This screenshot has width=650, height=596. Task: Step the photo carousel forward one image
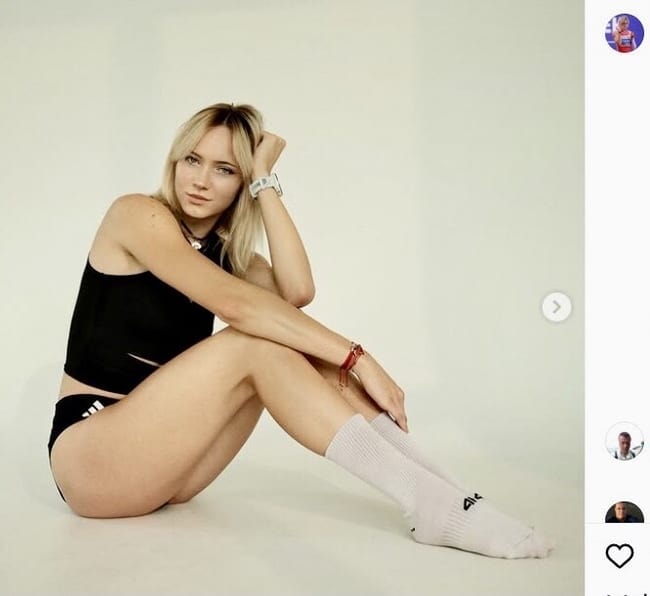[x=557, y=307]
